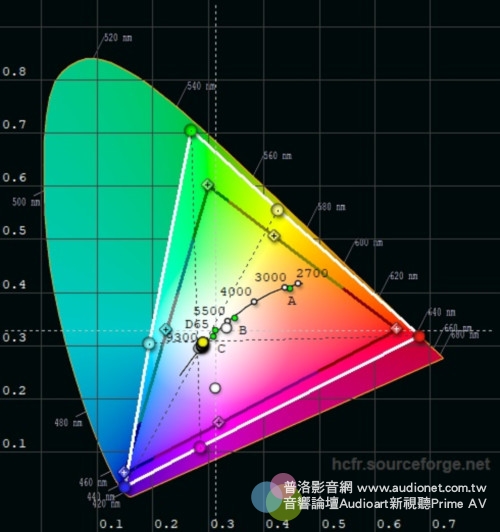Click the D65 white reference circle
The width and height of the screenshot is (500, 532).
[226, 328]
